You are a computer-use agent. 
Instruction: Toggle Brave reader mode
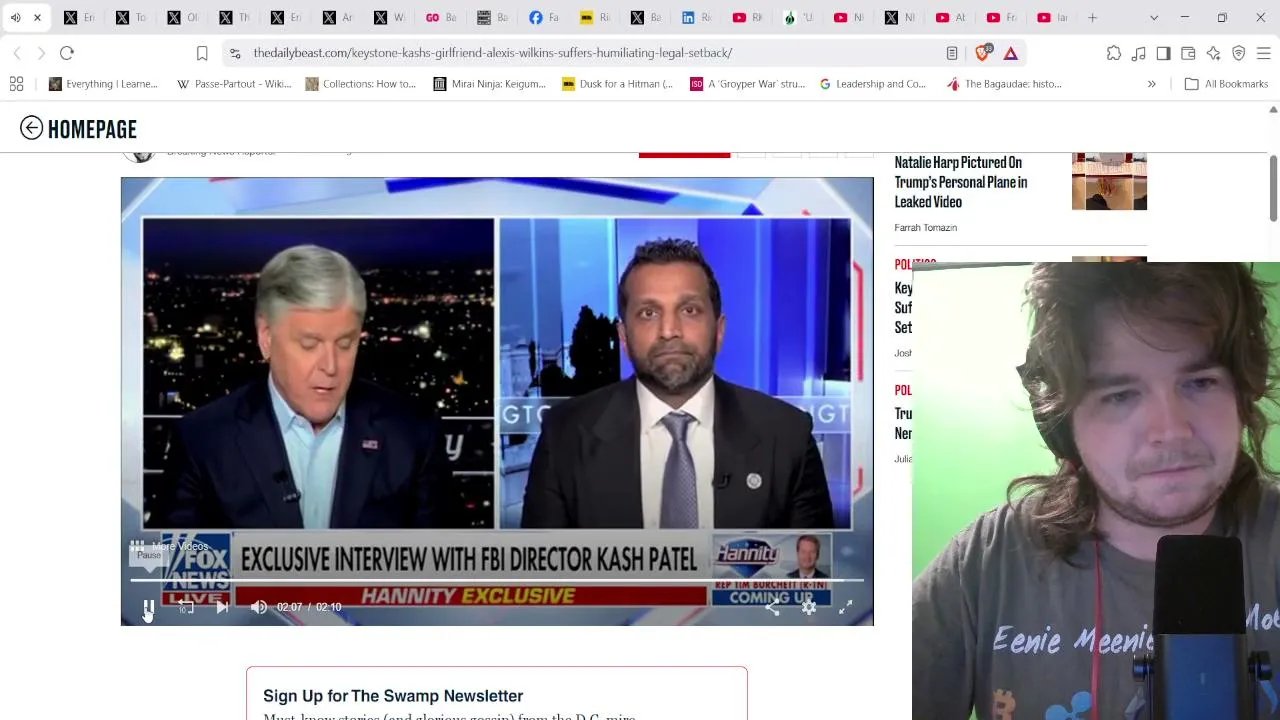point(952,53)
